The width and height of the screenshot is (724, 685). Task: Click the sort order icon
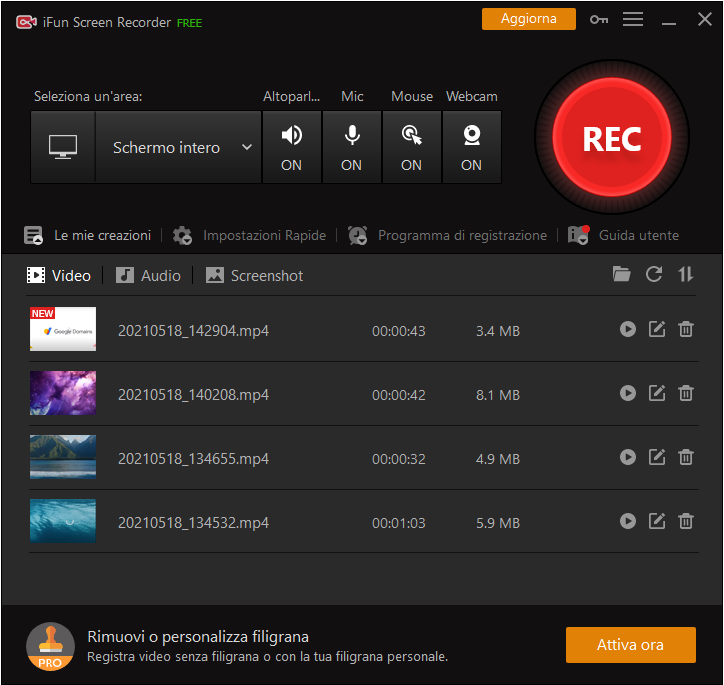click(x=685, y=274)
